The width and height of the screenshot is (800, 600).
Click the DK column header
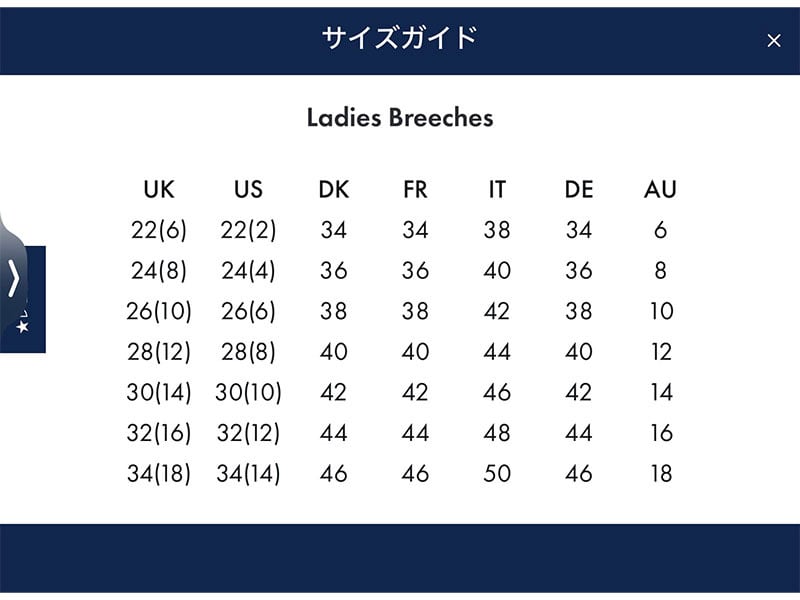334,190
